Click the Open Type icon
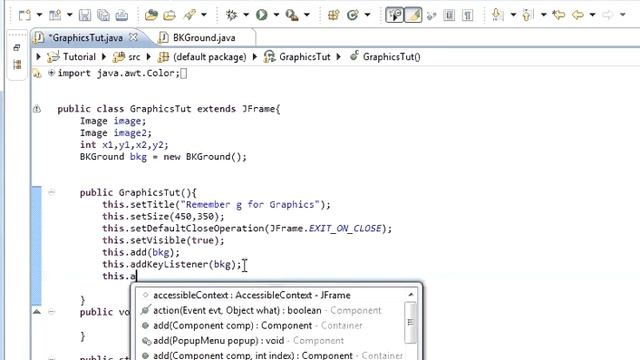The image size is (640, 360). pos(151,15)
